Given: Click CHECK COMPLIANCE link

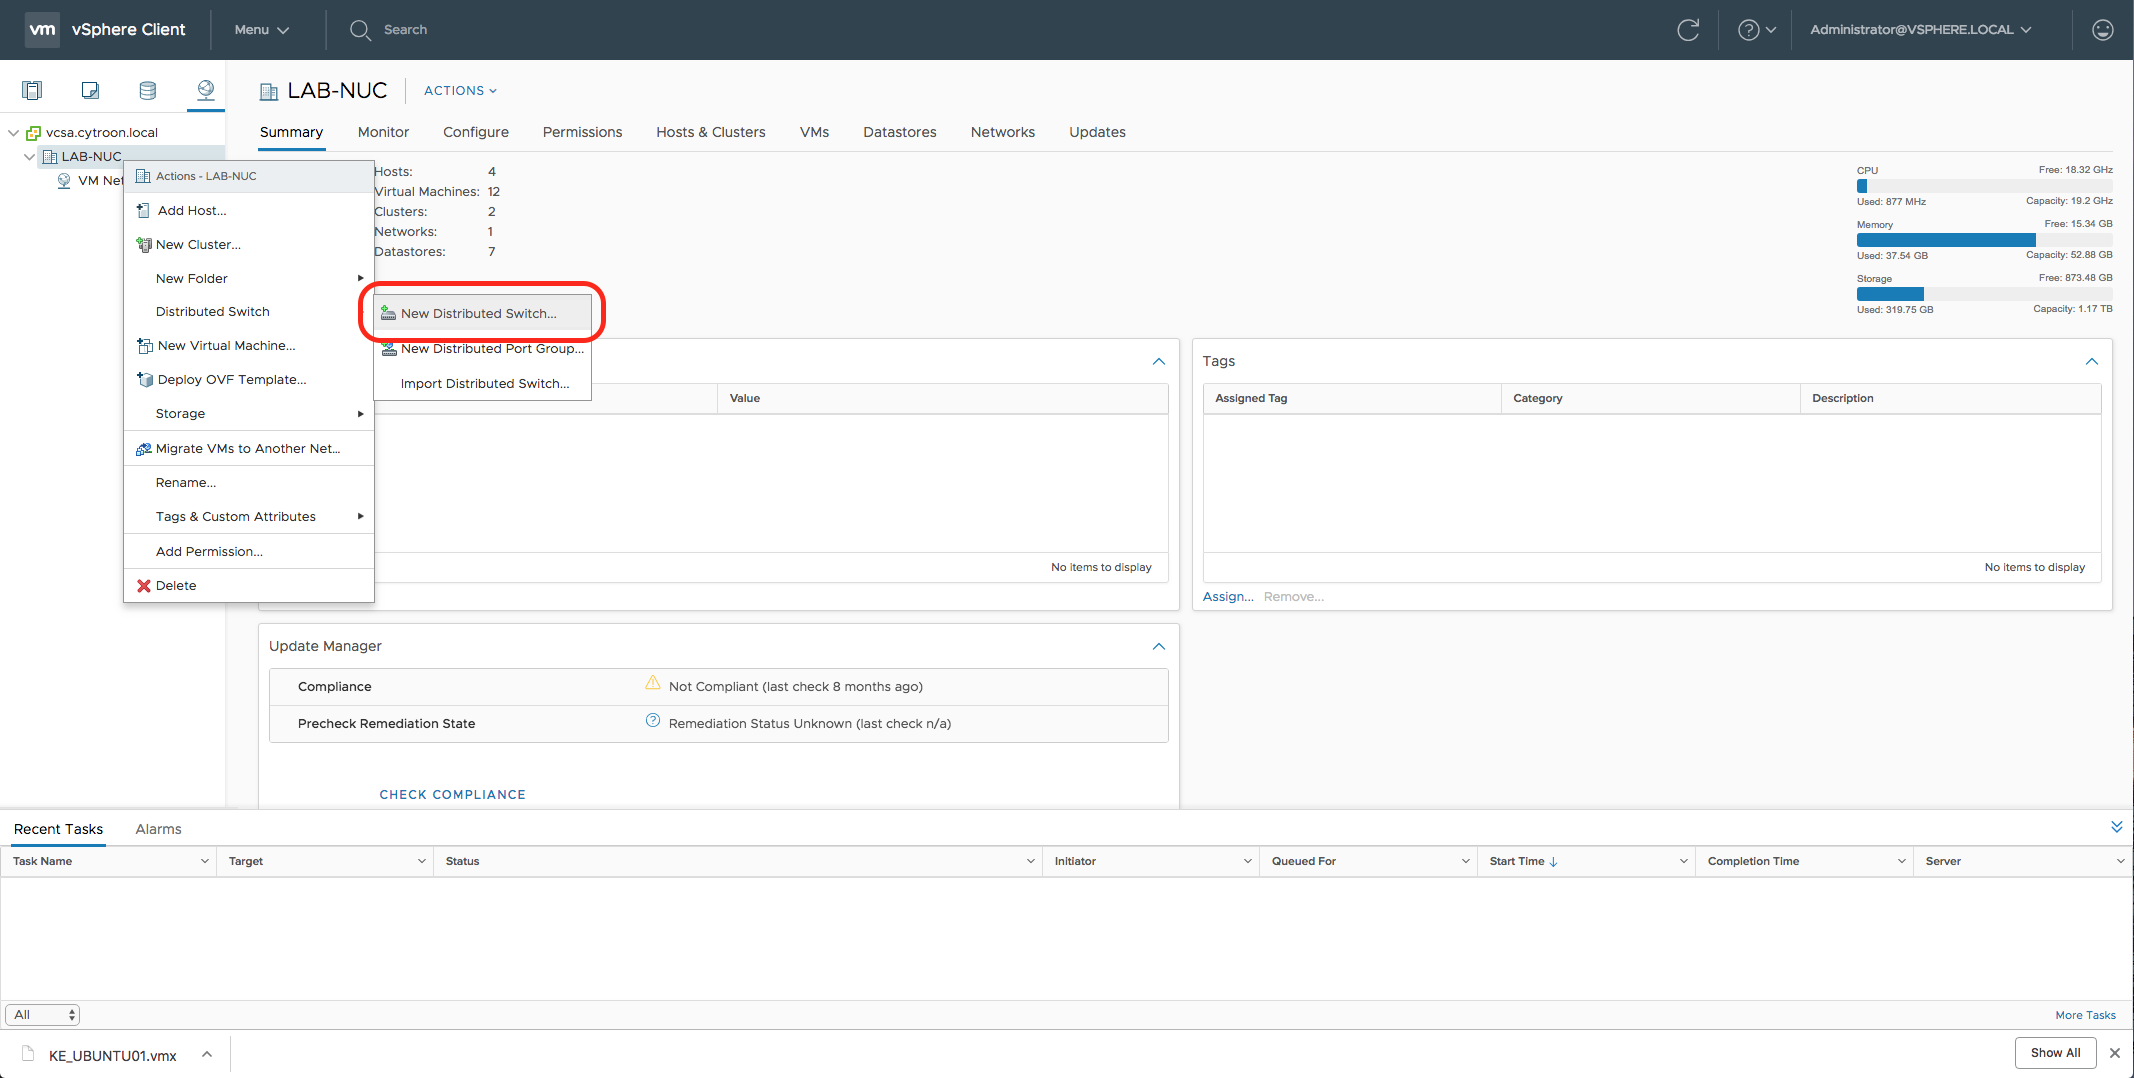Looking at the screenshot, I should [x=452, y=794].
